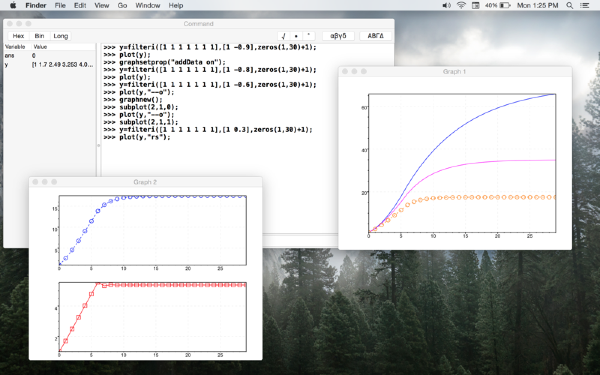Open the File menu

pos(60,5)
